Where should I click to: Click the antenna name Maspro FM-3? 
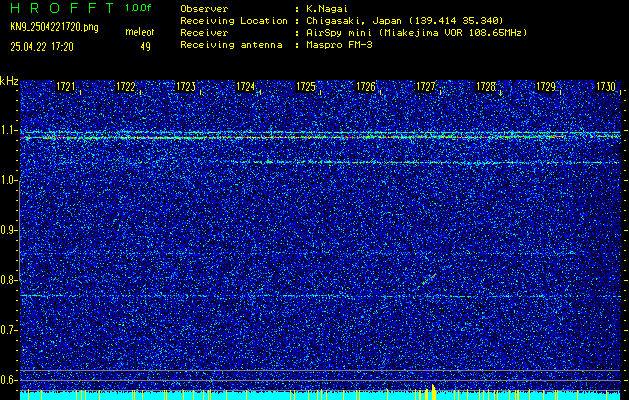339,45
